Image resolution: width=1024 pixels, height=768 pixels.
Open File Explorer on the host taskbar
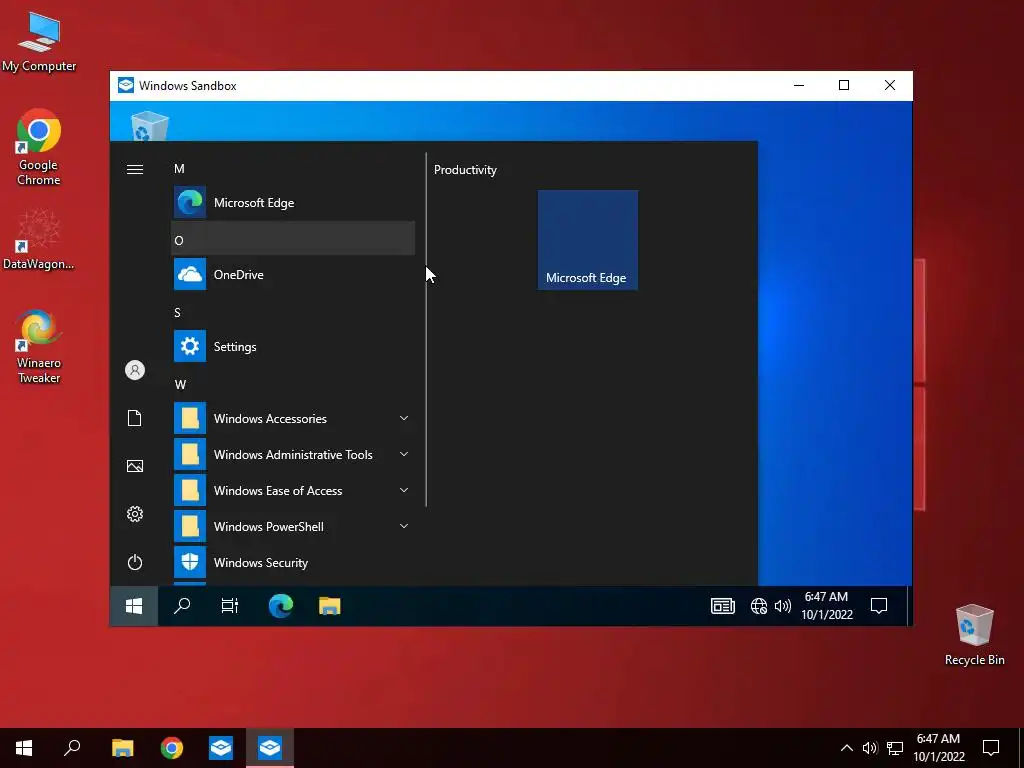[123, 748]
